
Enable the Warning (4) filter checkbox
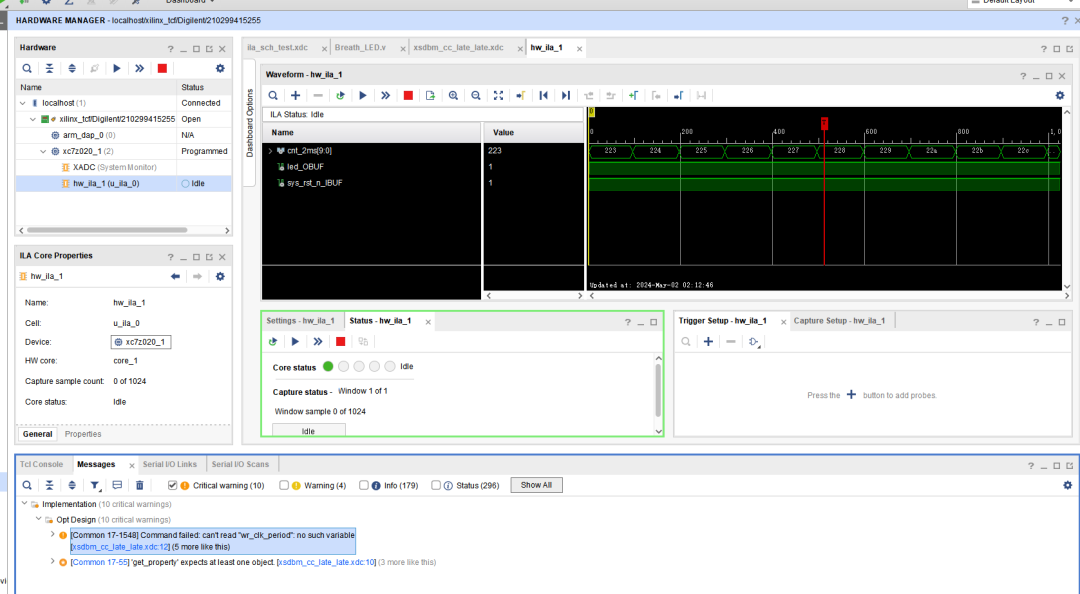coord(284,486)
